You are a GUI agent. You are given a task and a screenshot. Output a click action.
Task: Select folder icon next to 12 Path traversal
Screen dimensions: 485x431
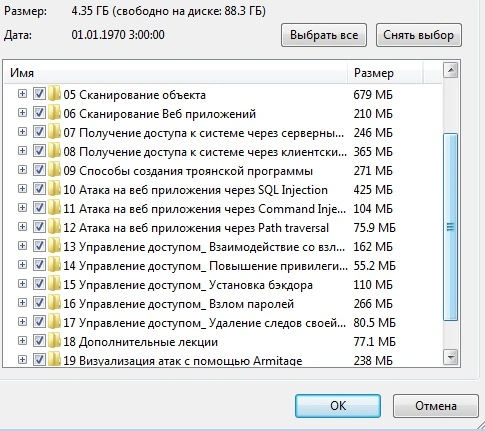[x=54, y=227]
